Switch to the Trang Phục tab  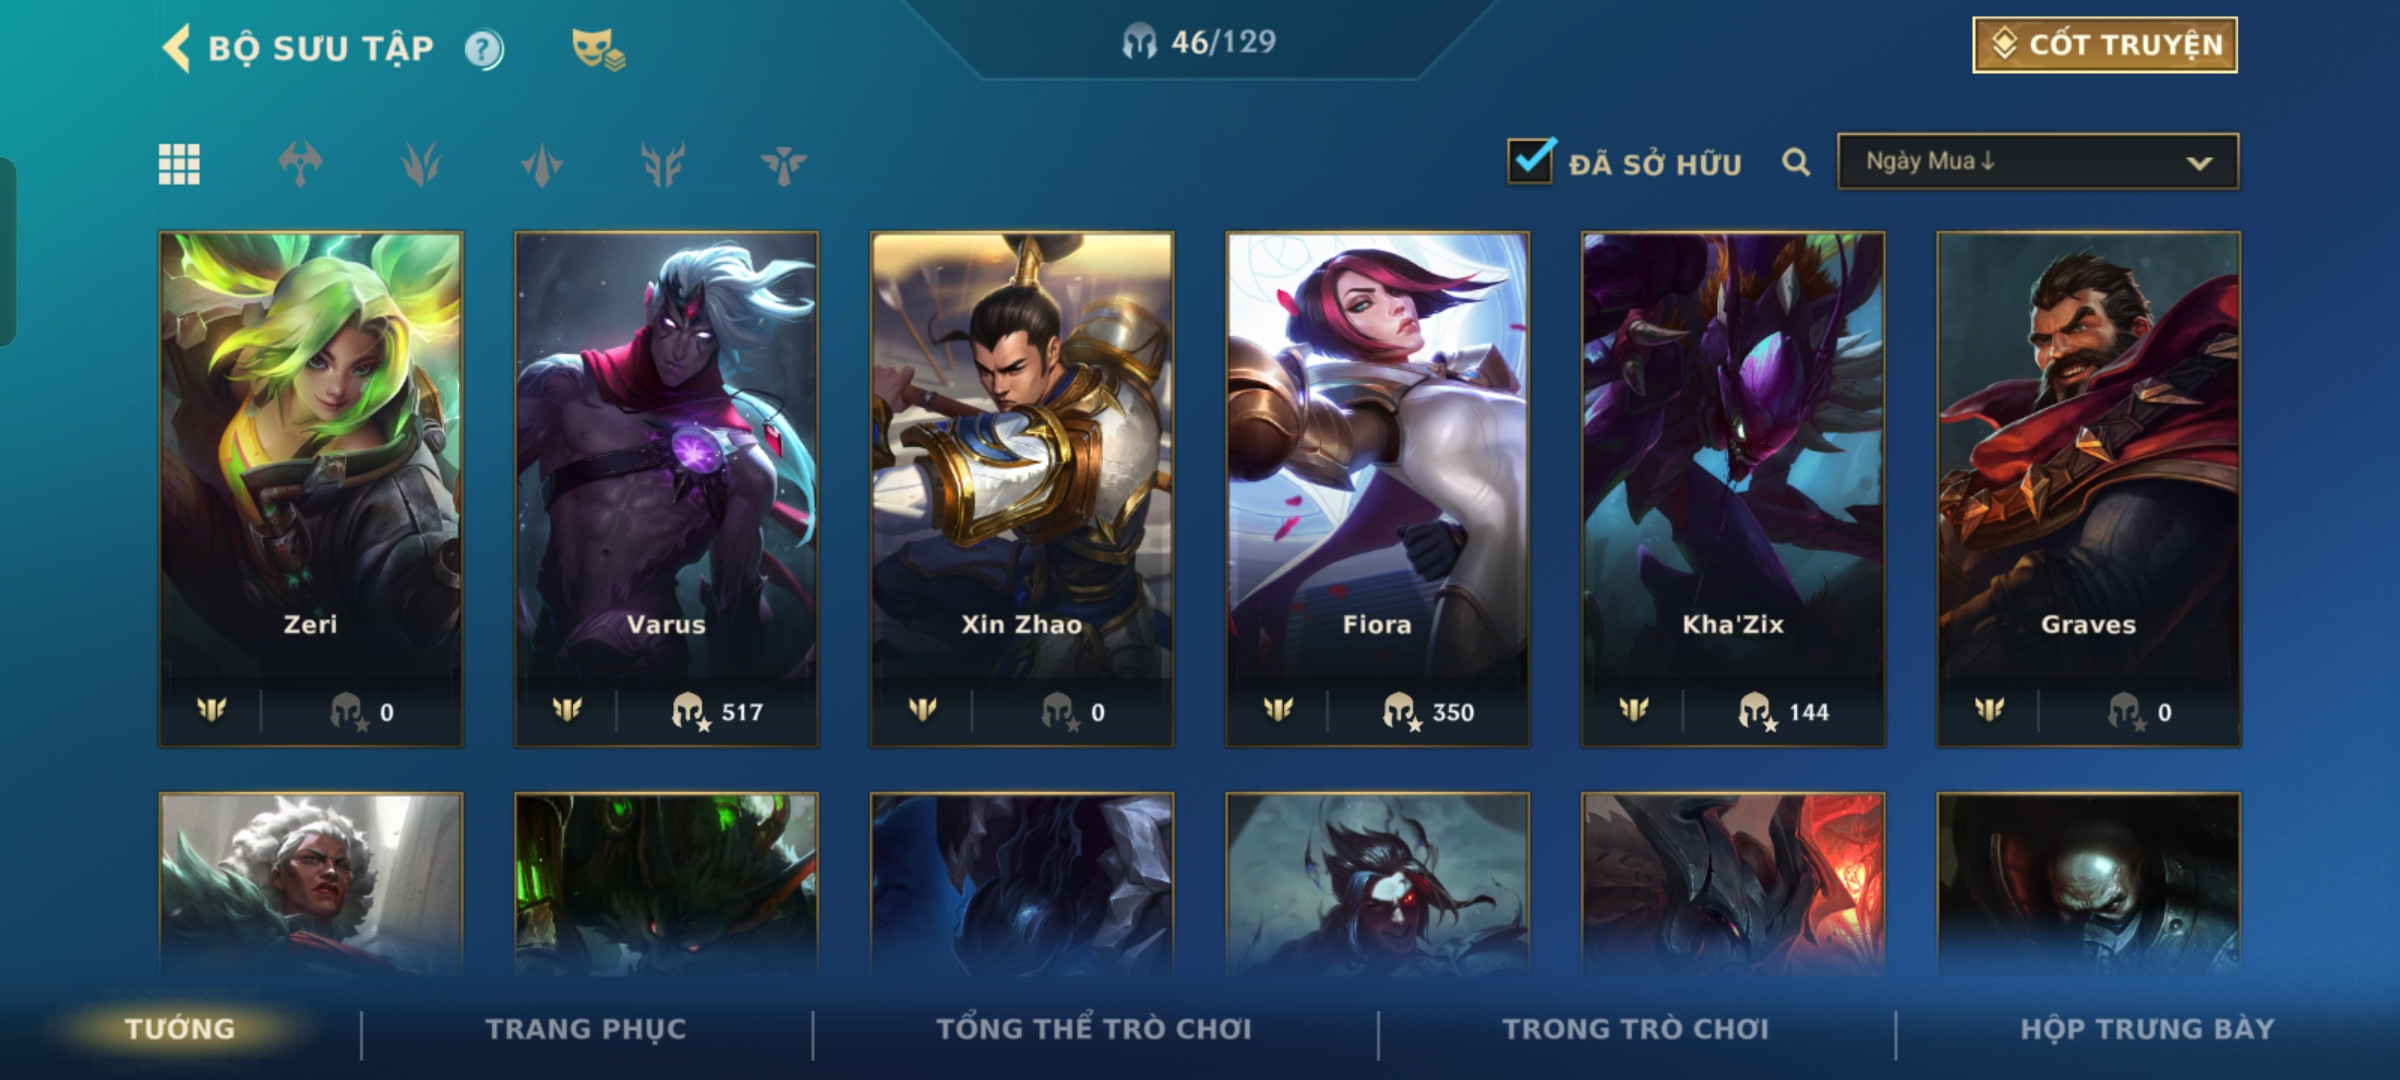[x=586, y=1029]
